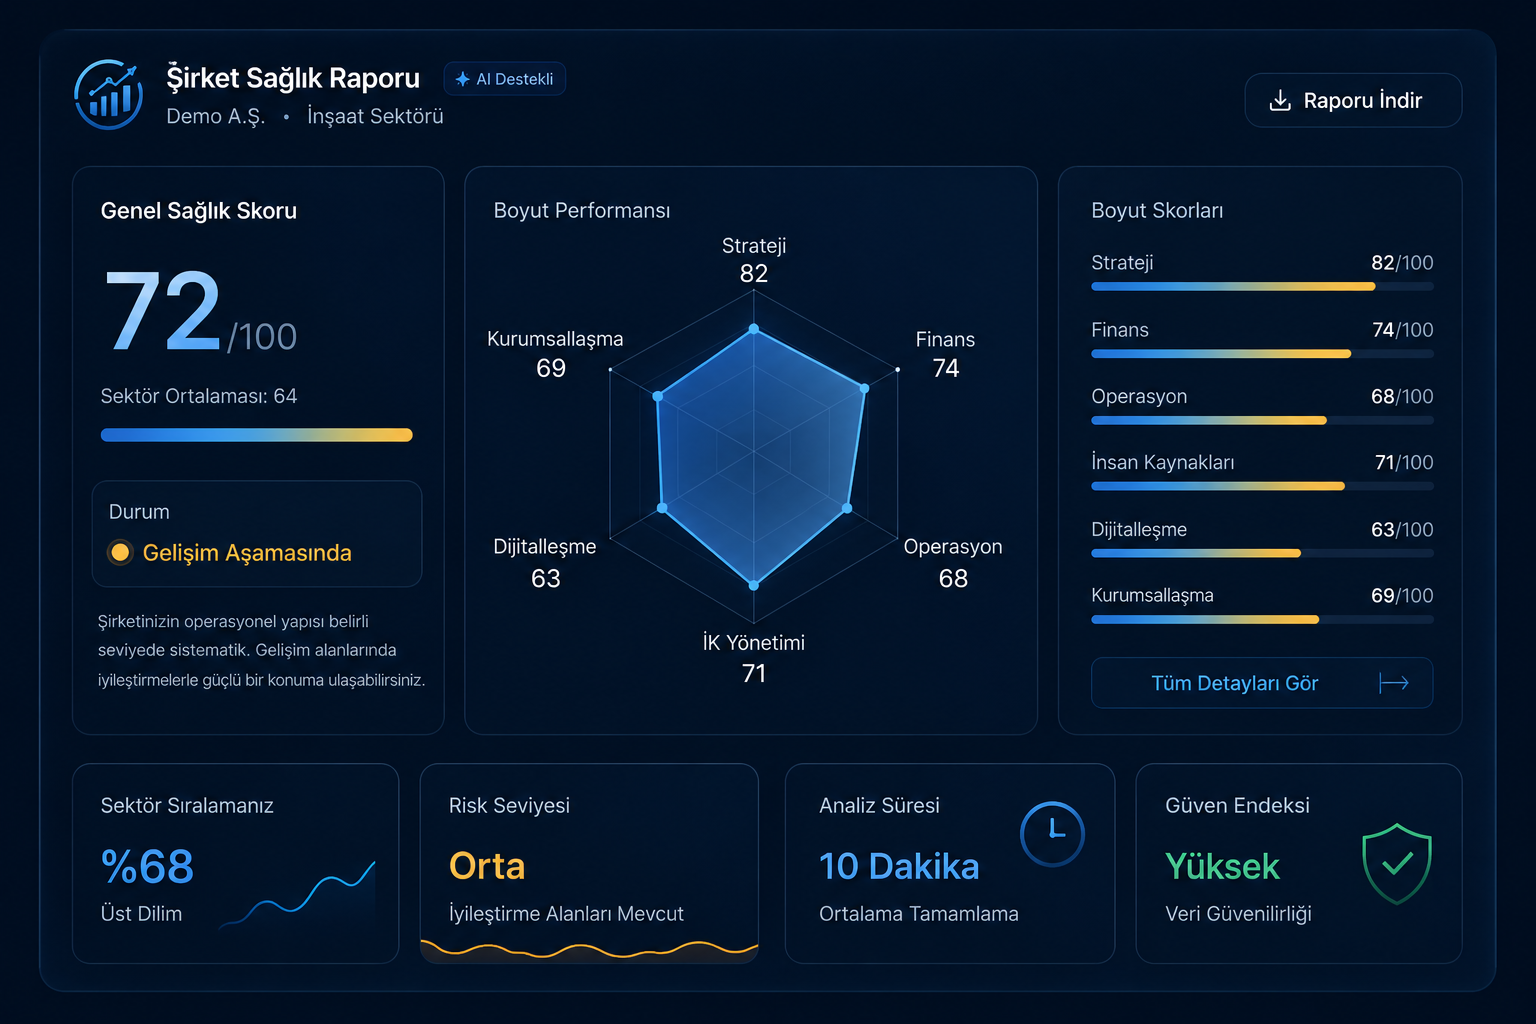This screenshot has width=1536, height=1024.
Task: Click the Strateji point on the radar chart
Action: click(754, 328)
